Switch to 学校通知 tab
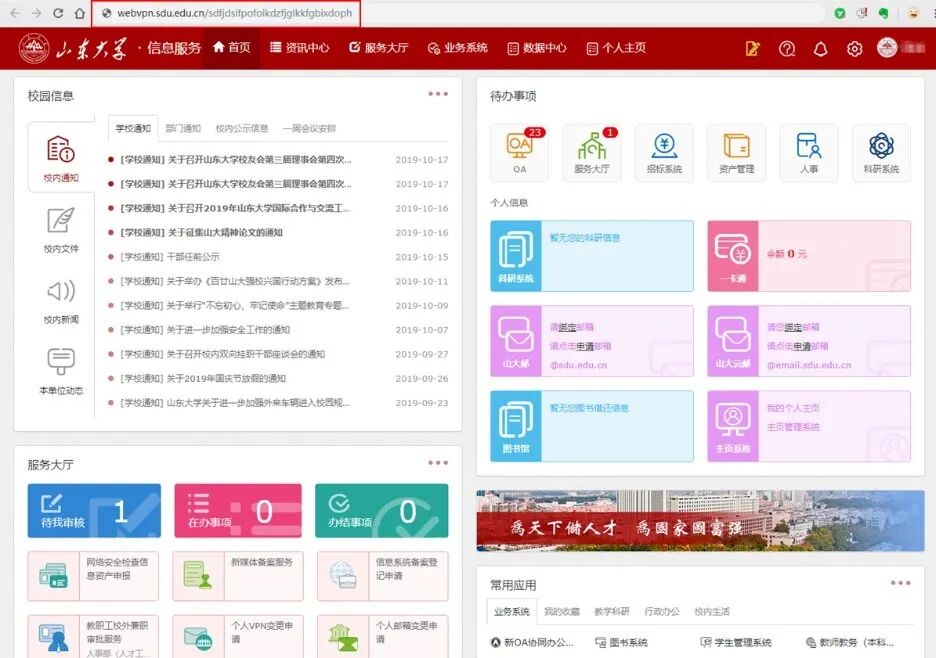Screen dimensions: 936x658 133,128
